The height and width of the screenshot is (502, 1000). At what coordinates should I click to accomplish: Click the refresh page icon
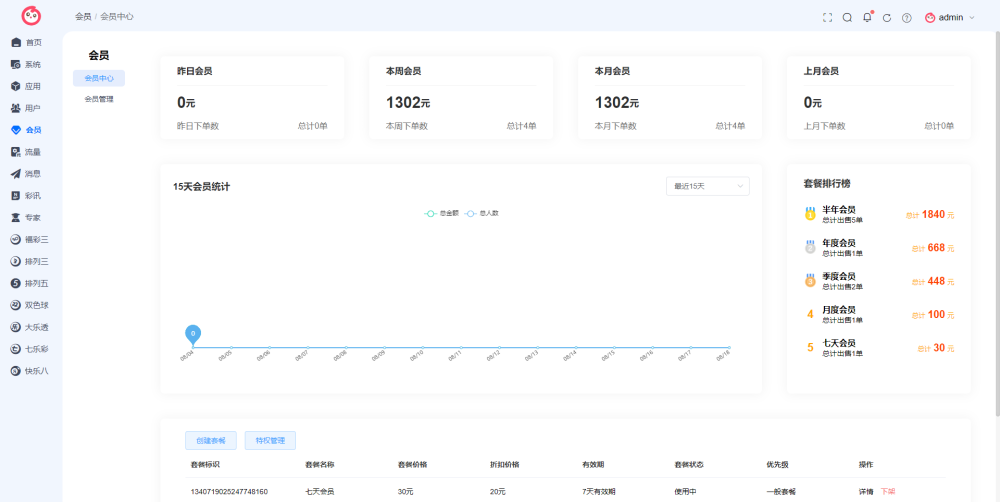point(886,18)
